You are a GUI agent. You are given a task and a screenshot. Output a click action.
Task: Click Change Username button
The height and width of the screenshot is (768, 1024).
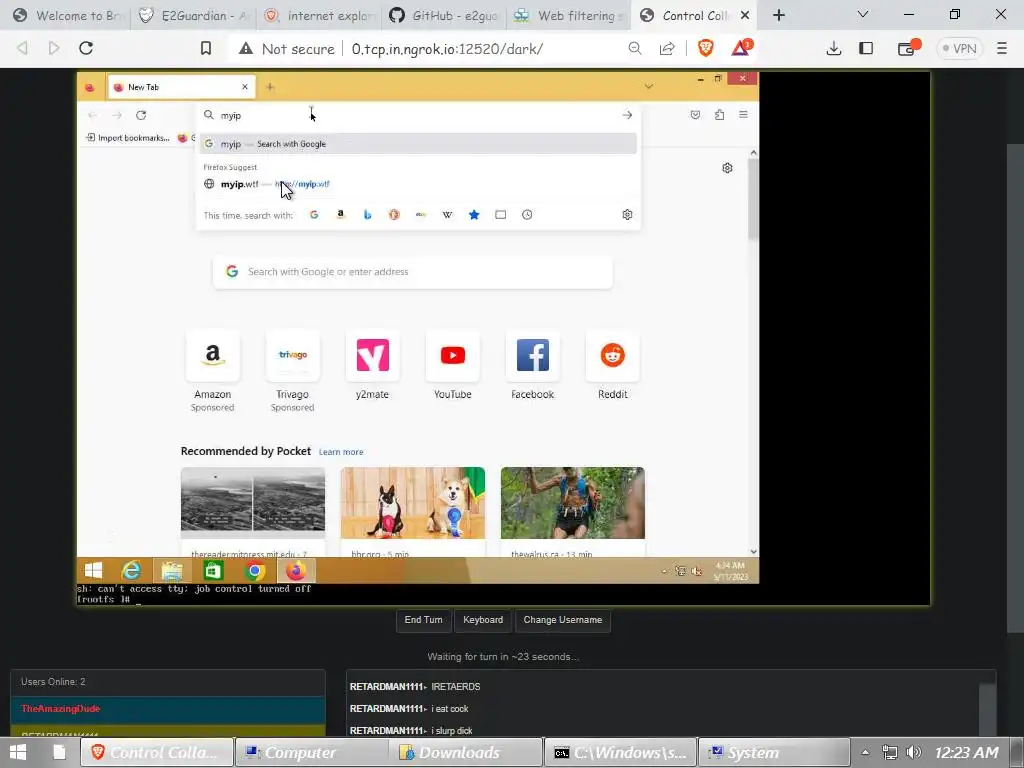(x=563, y=620)
